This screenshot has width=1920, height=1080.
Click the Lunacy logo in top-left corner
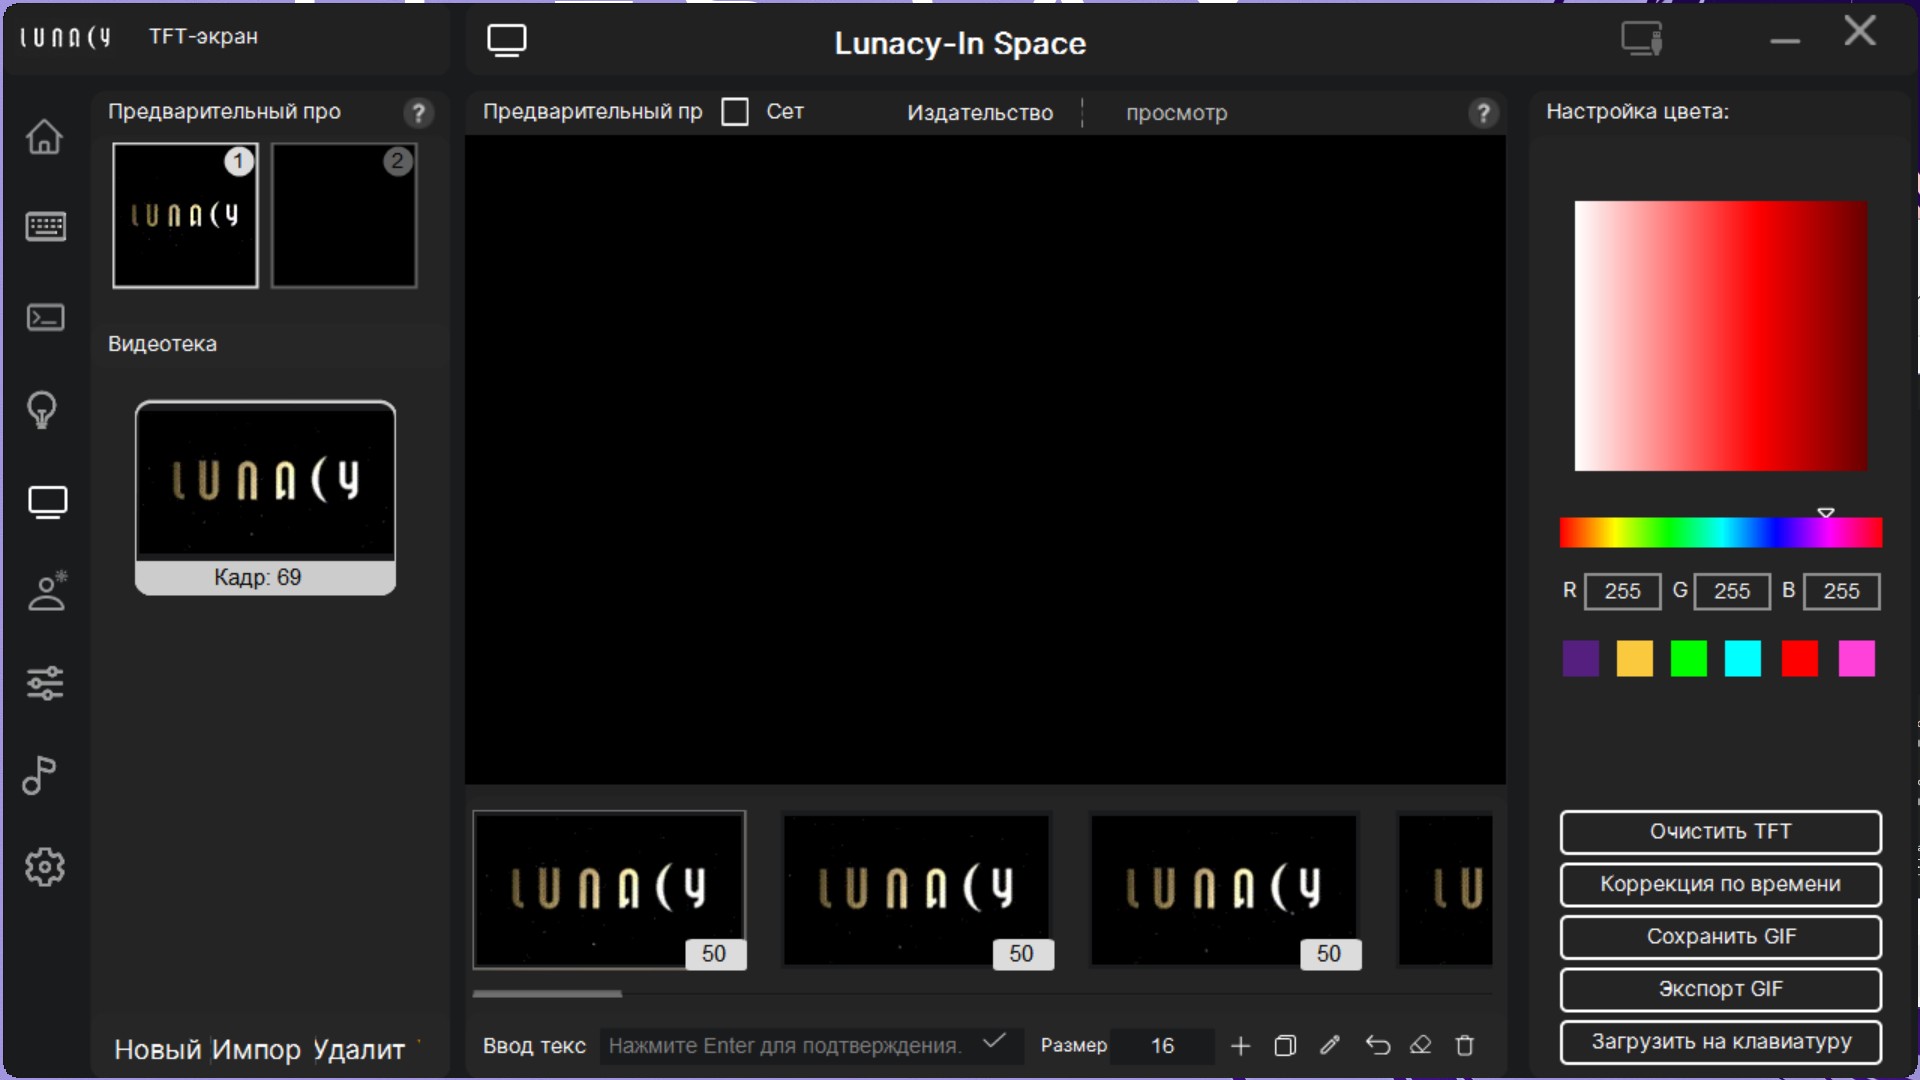click(65, 37)
